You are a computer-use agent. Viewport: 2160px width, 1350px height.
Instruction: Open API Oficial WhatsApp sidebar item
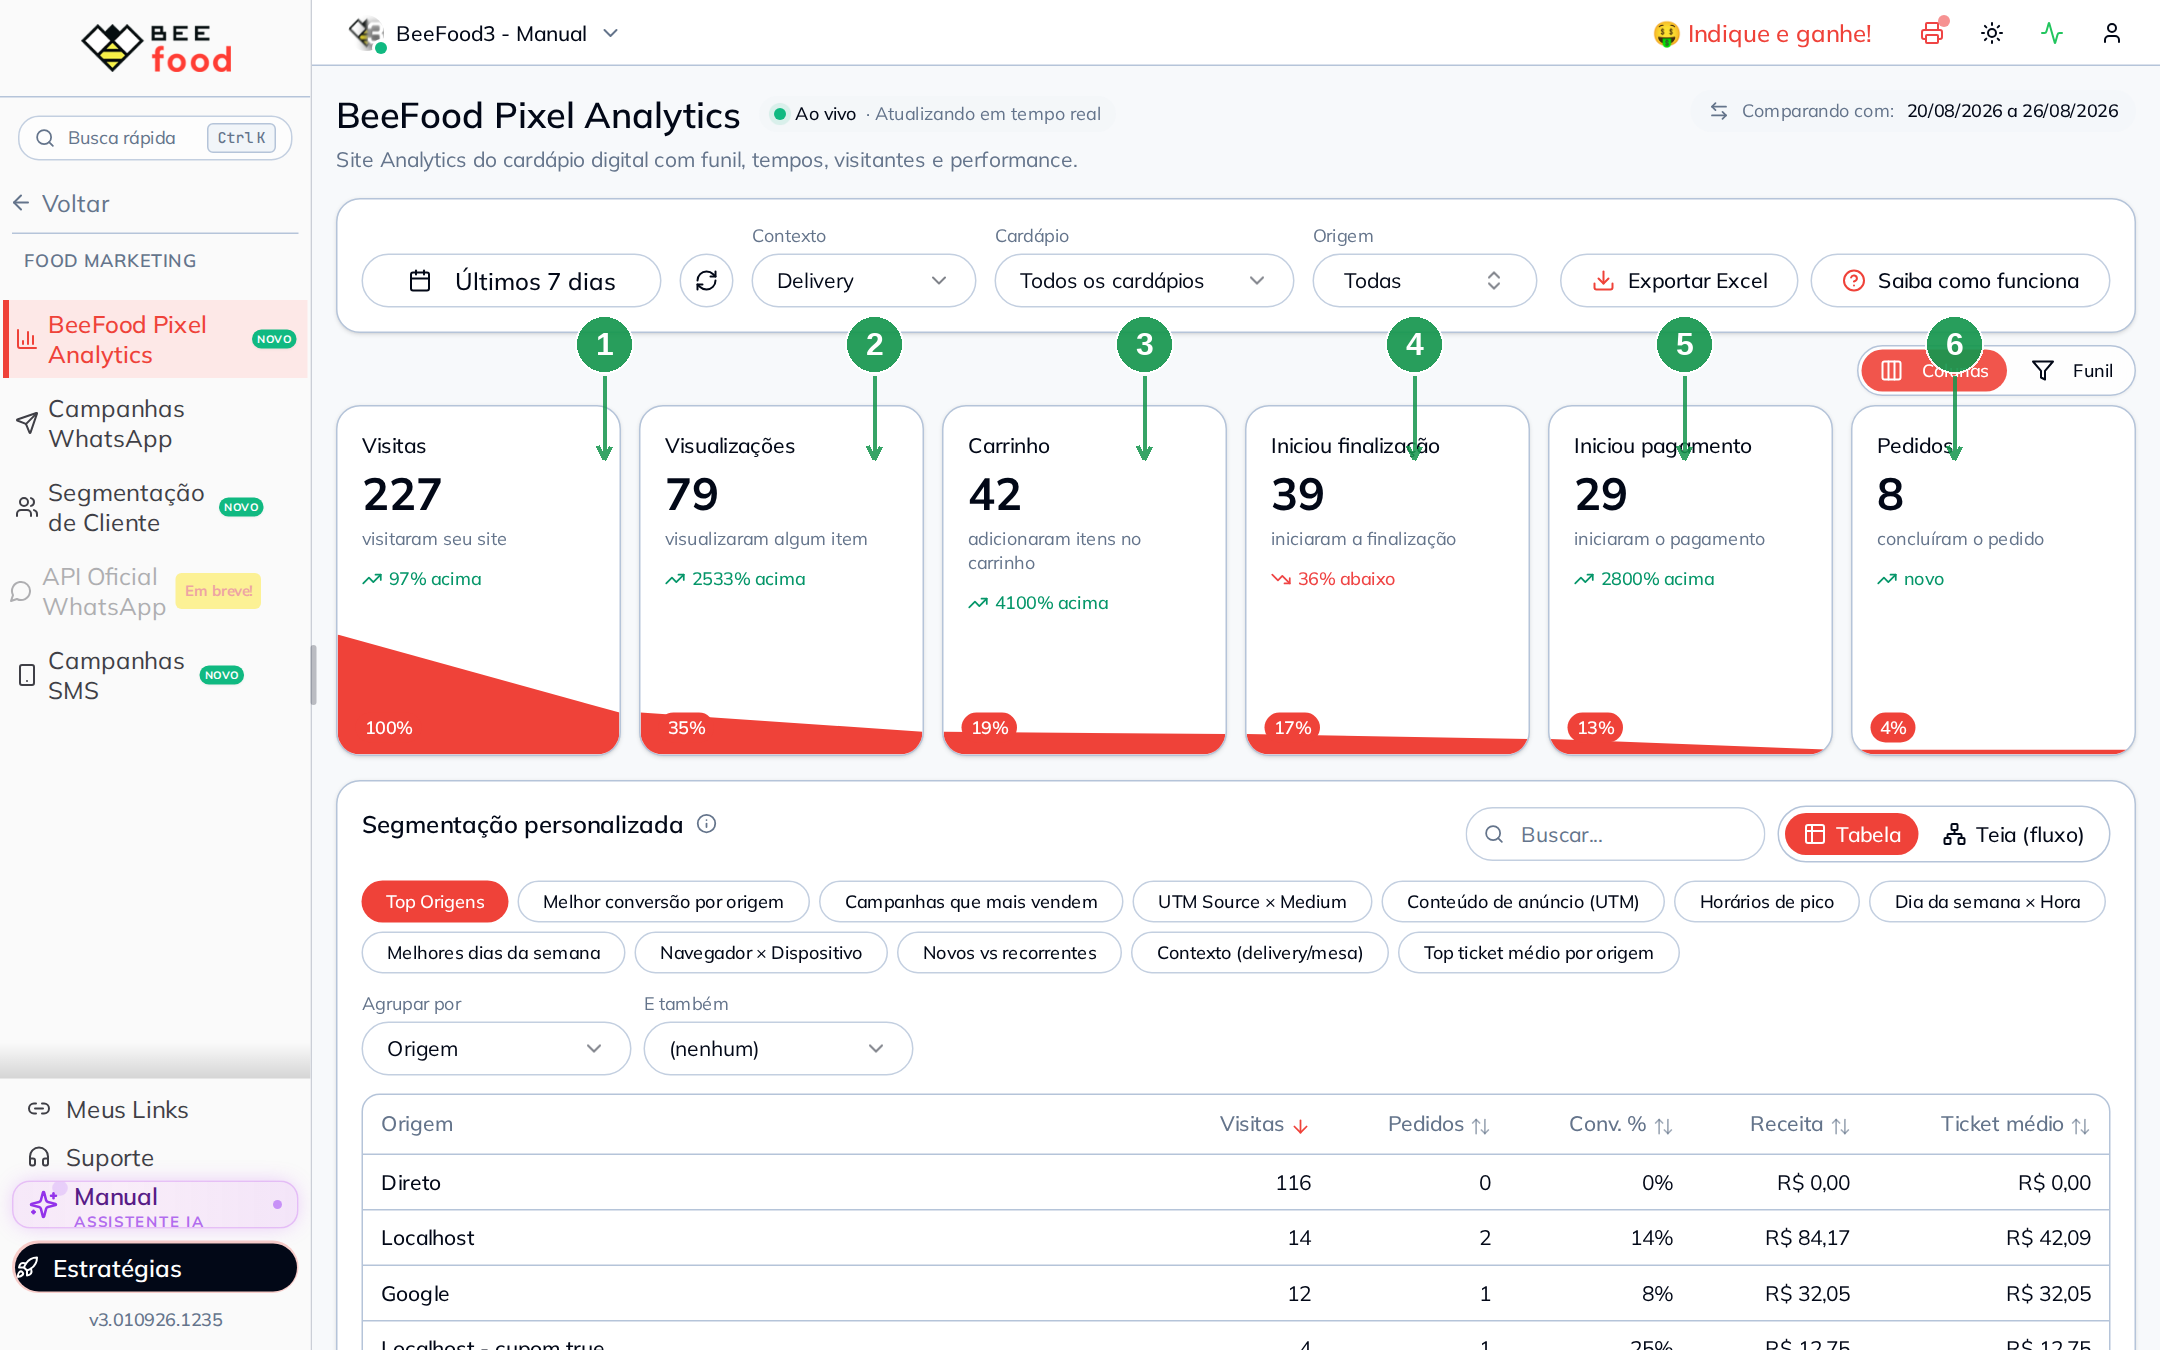(x=155, y=592)
